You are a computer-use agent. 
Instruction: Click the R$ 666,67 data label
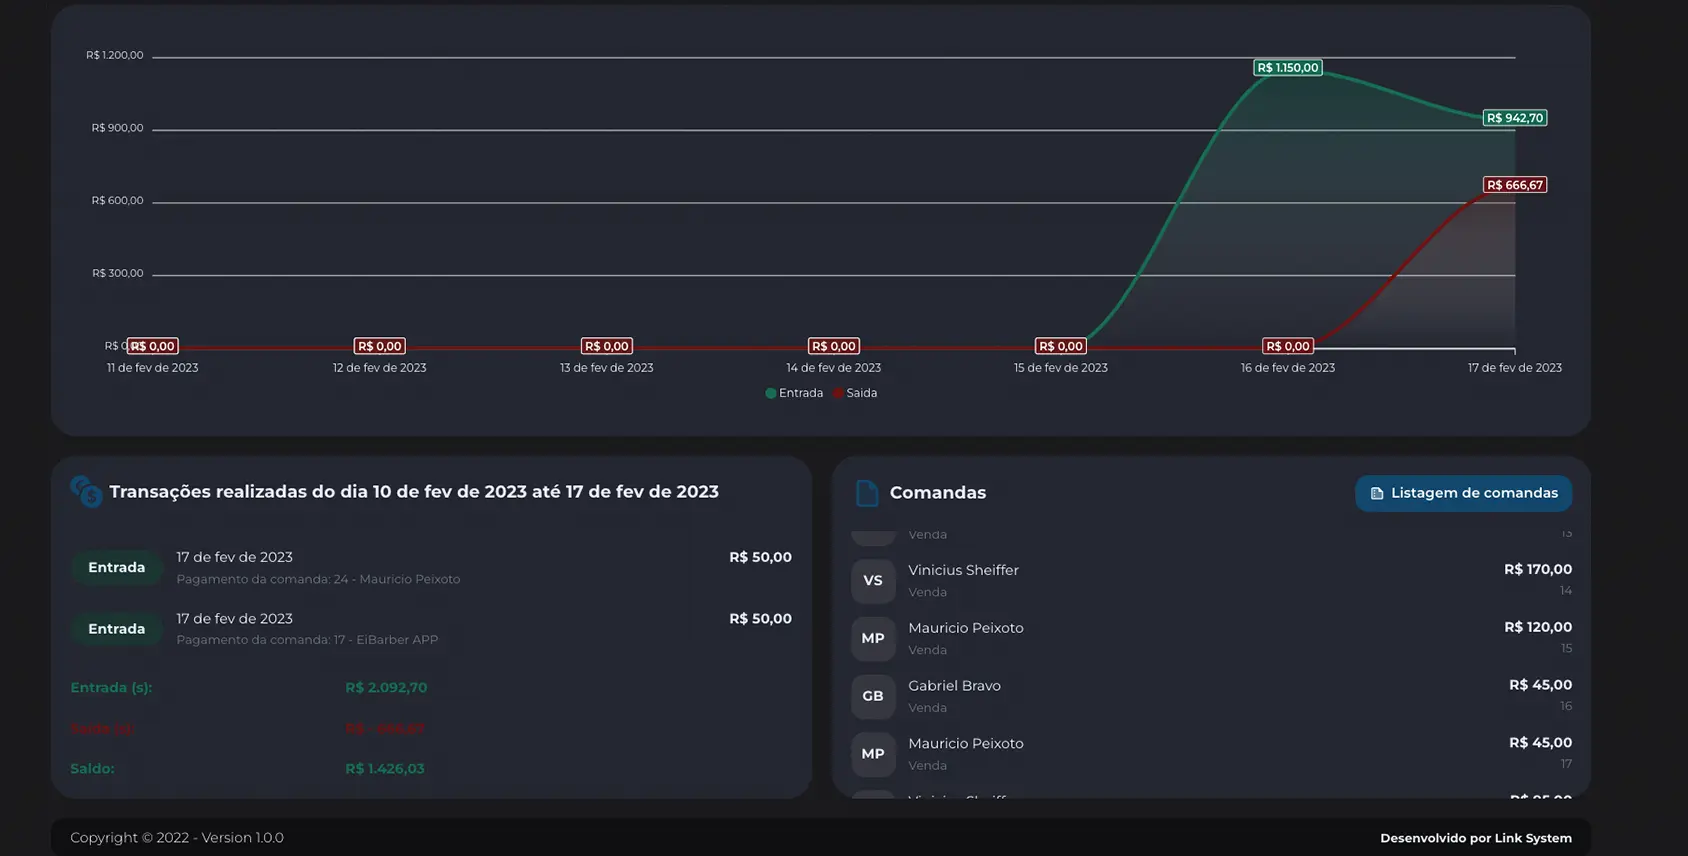(1515, 185)
